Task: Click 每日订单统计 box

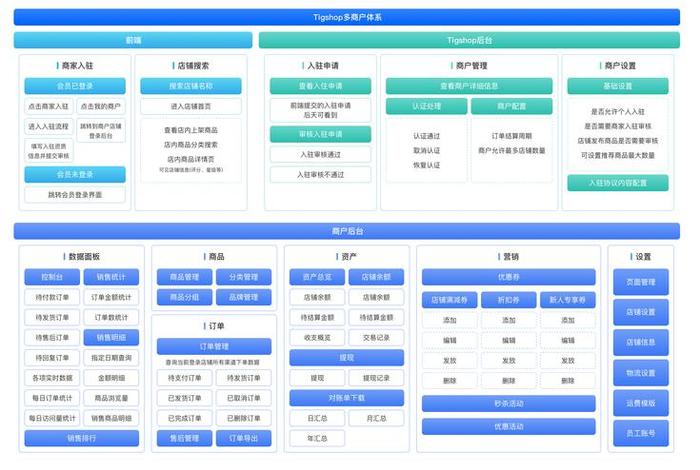Action: click(52, 398)
